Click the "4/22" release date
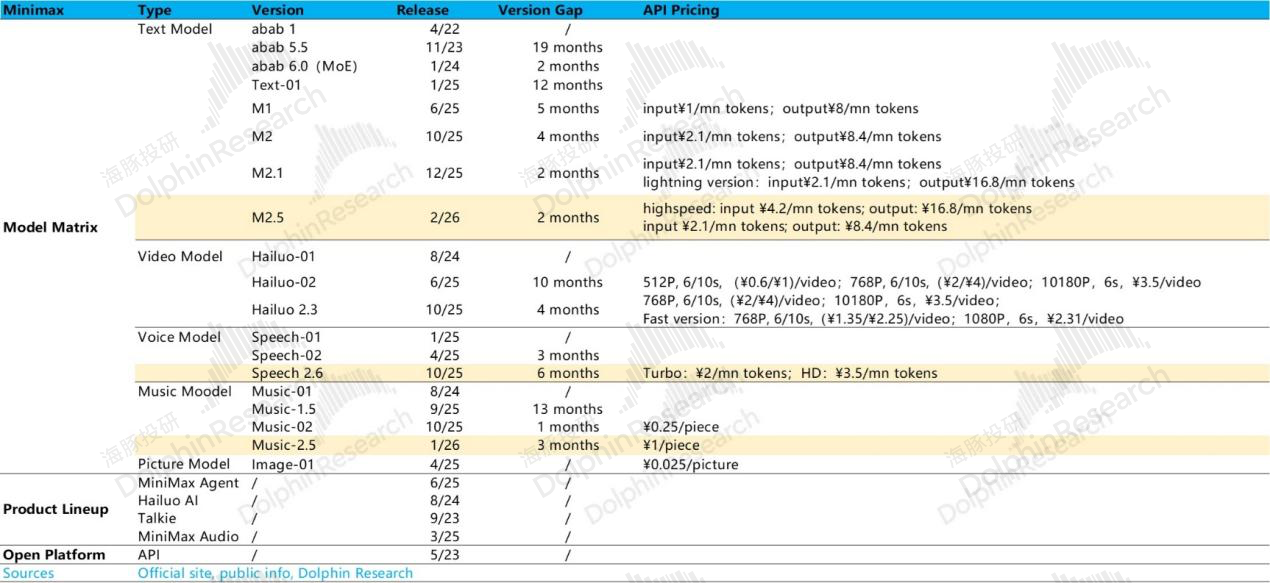Screen dimensions: 1270x583 coord(443,29)
